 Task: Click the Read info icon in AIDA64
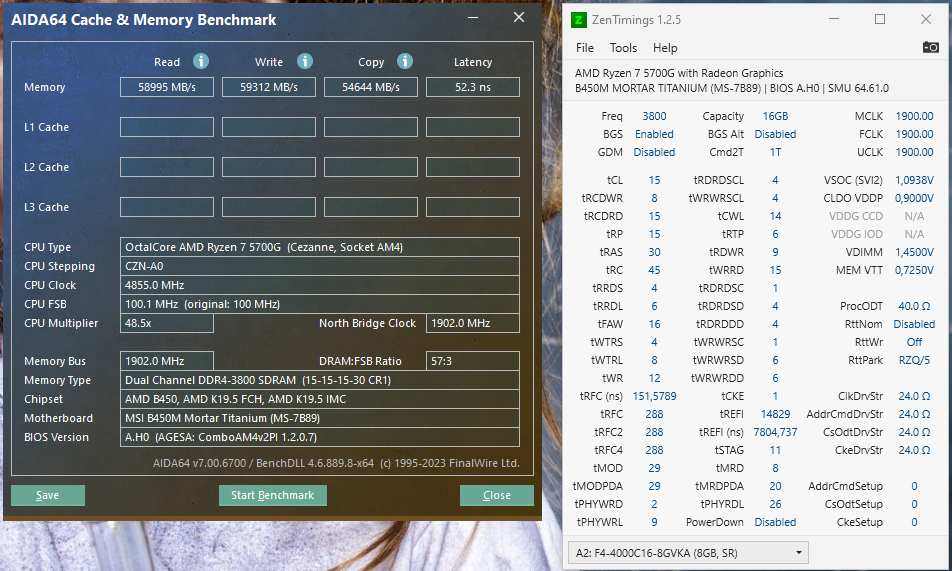[x=201, y=61]
